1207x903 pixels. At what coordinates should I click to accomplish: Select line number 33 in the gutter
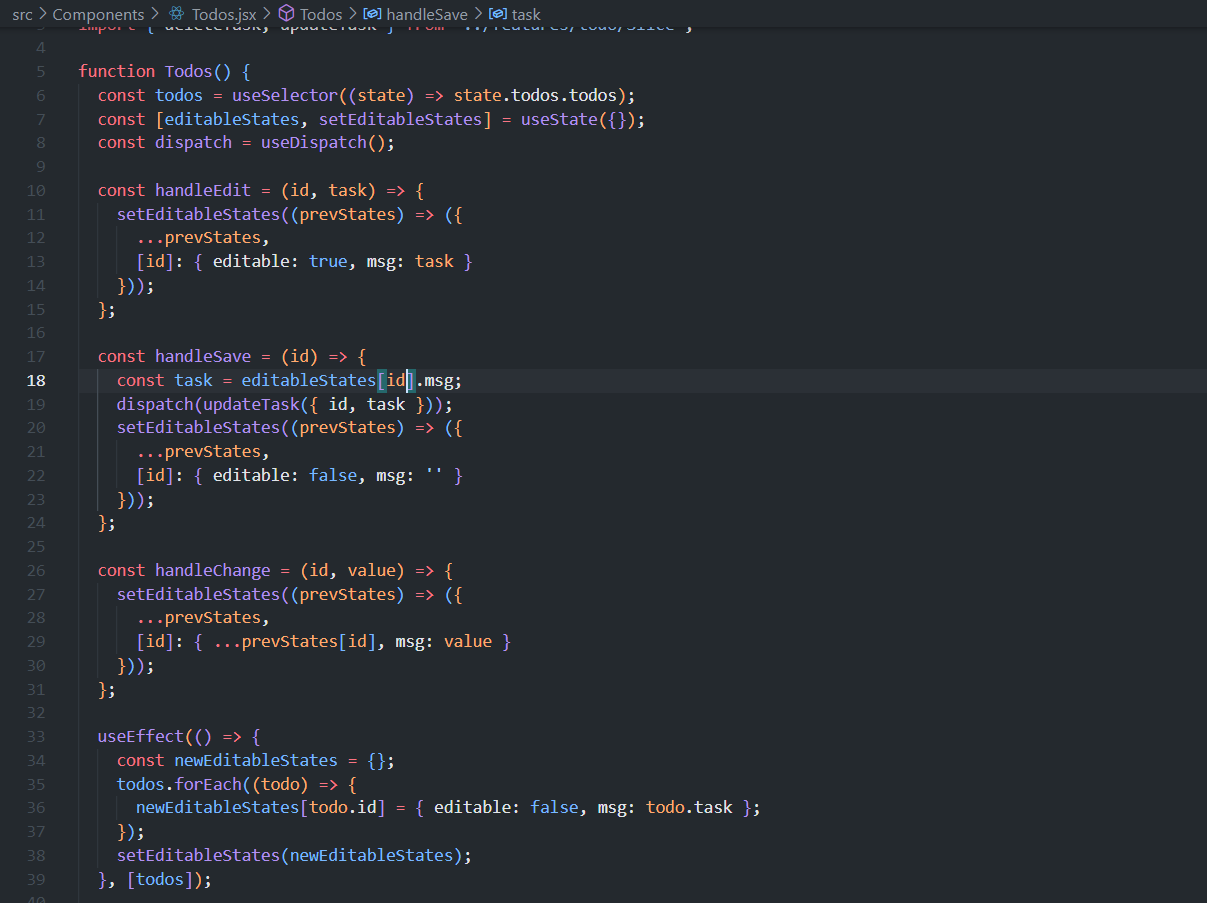click(x=36, y=736)
